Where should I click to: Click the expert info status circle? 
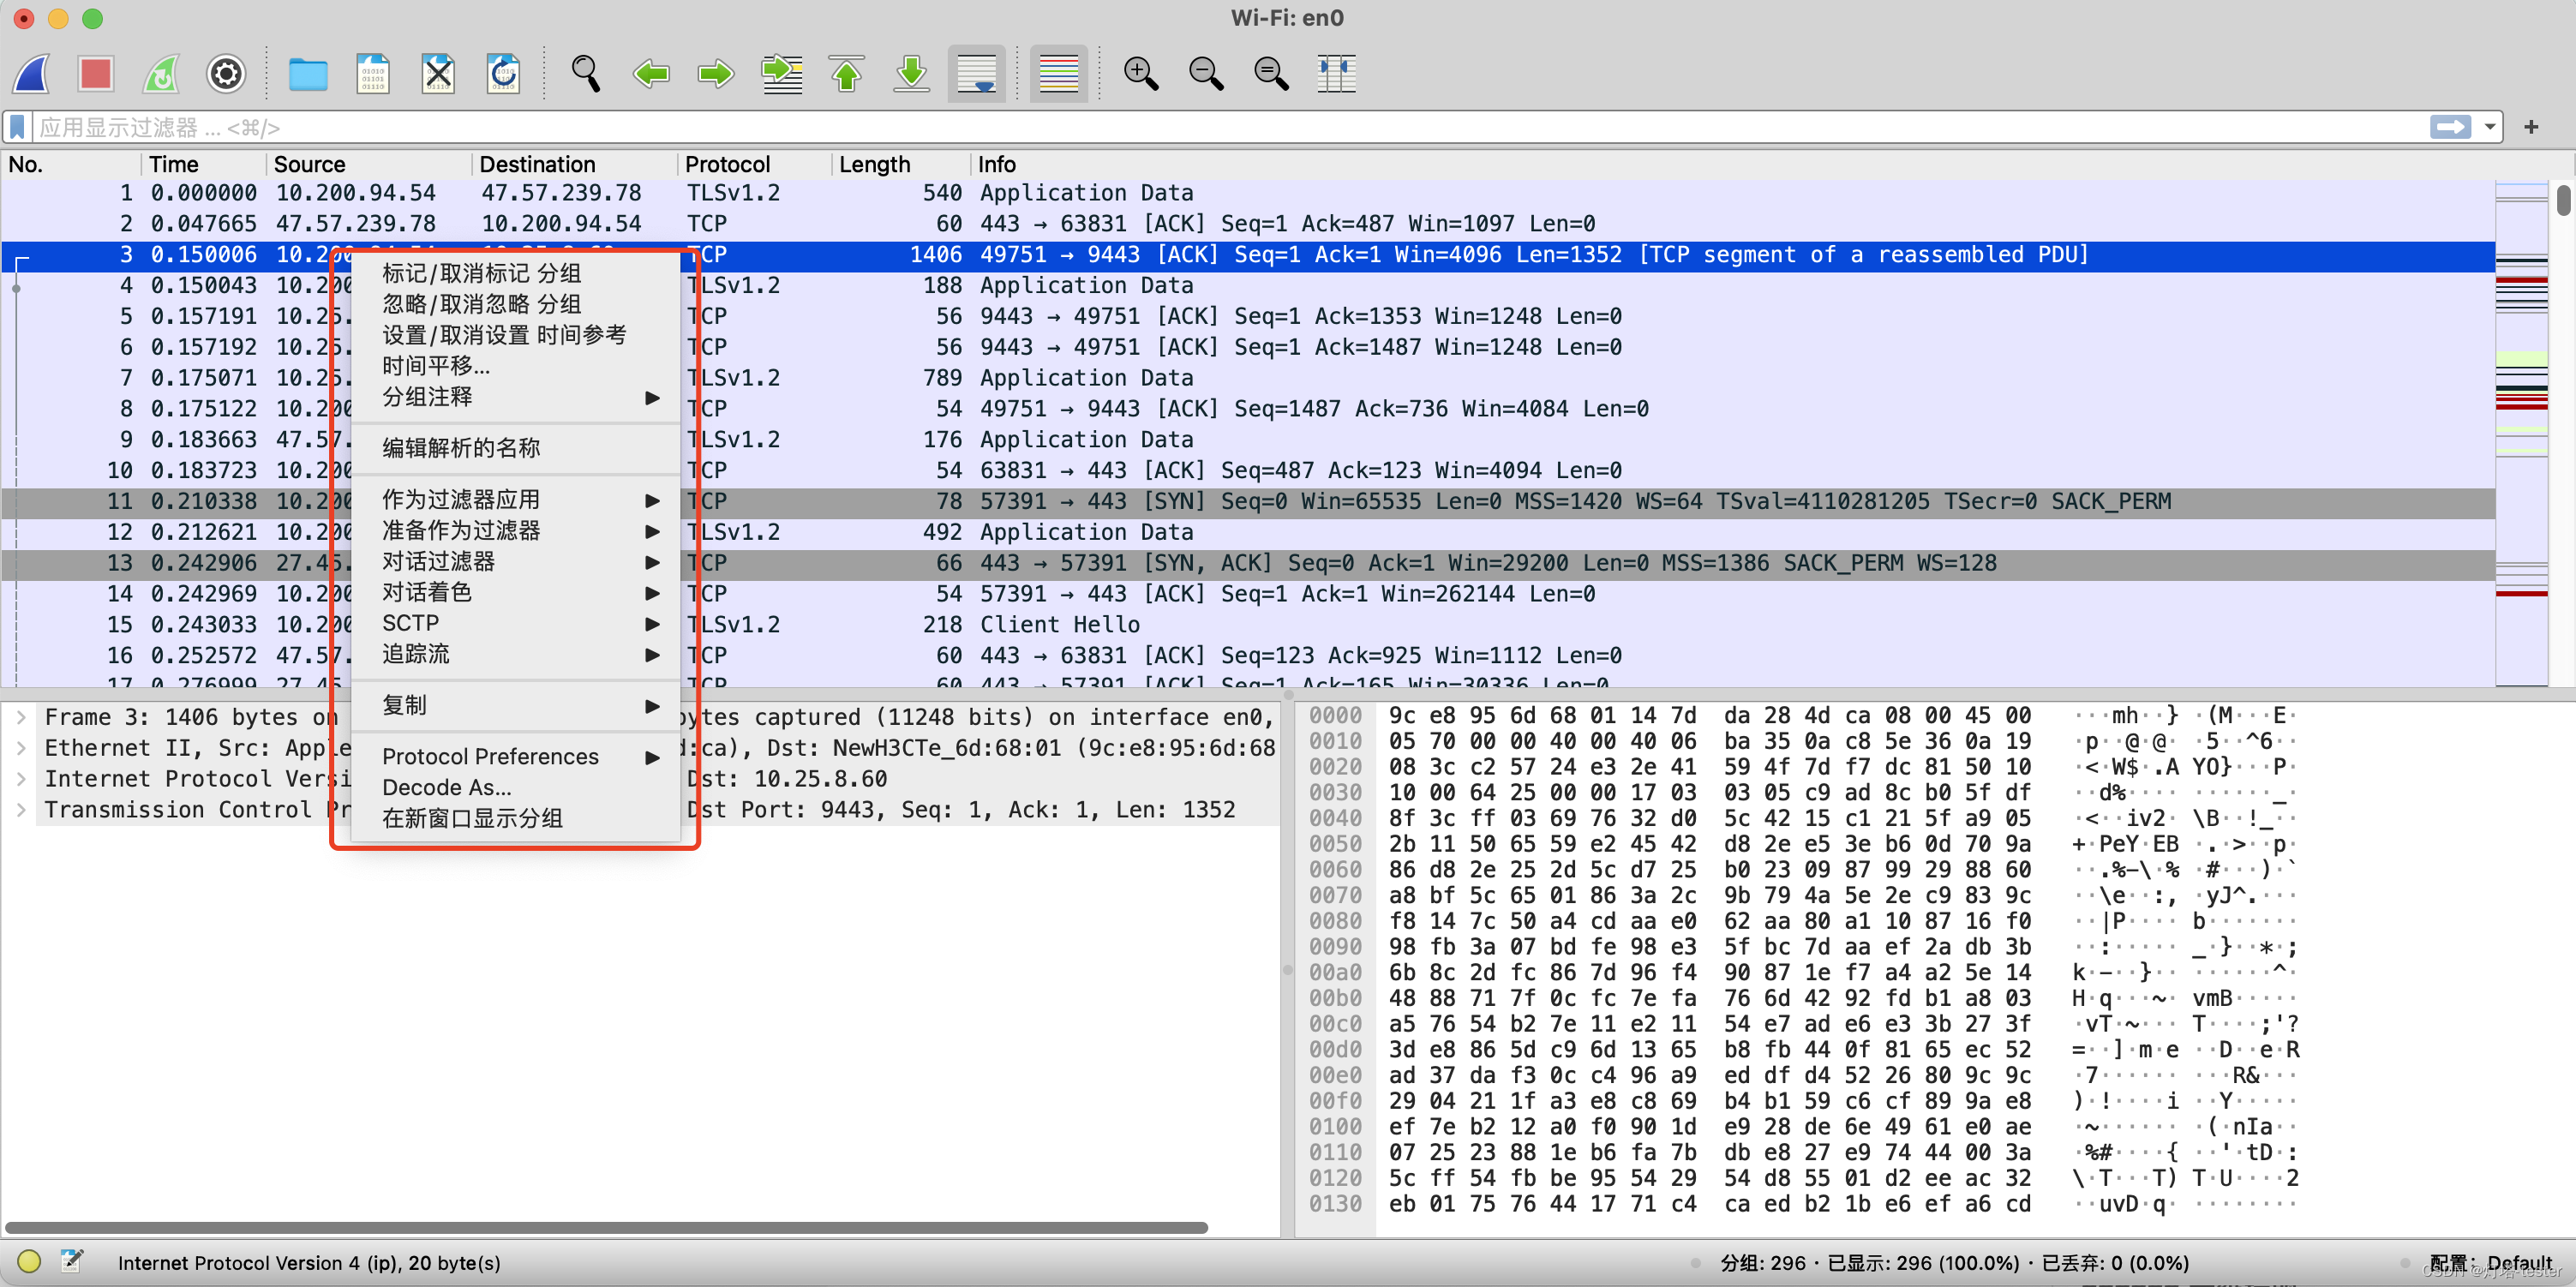[29, 1262]
